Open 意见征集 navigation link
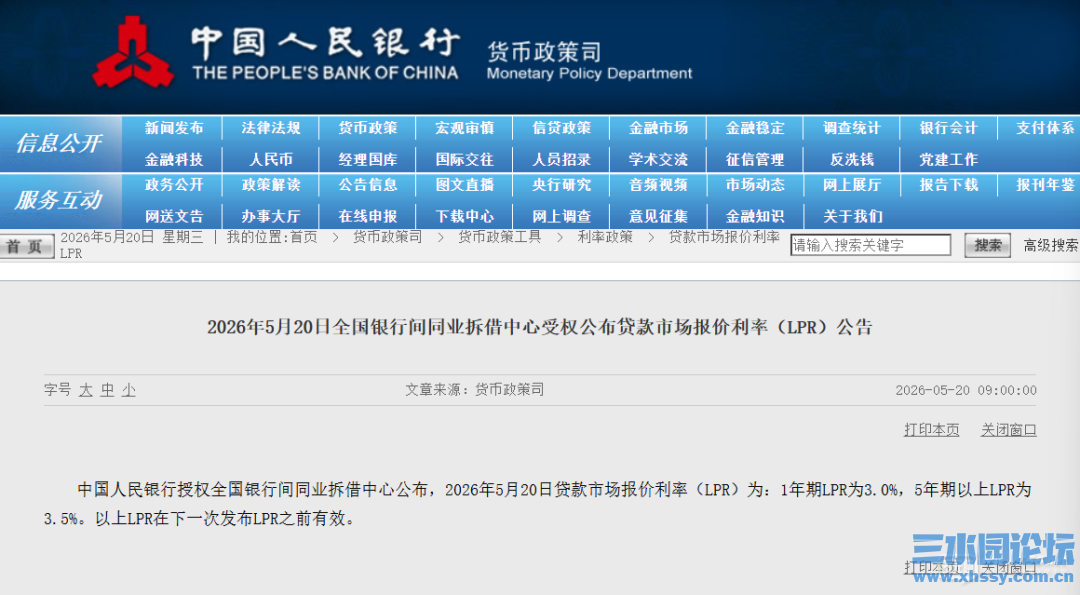 (x=658, y=216)
